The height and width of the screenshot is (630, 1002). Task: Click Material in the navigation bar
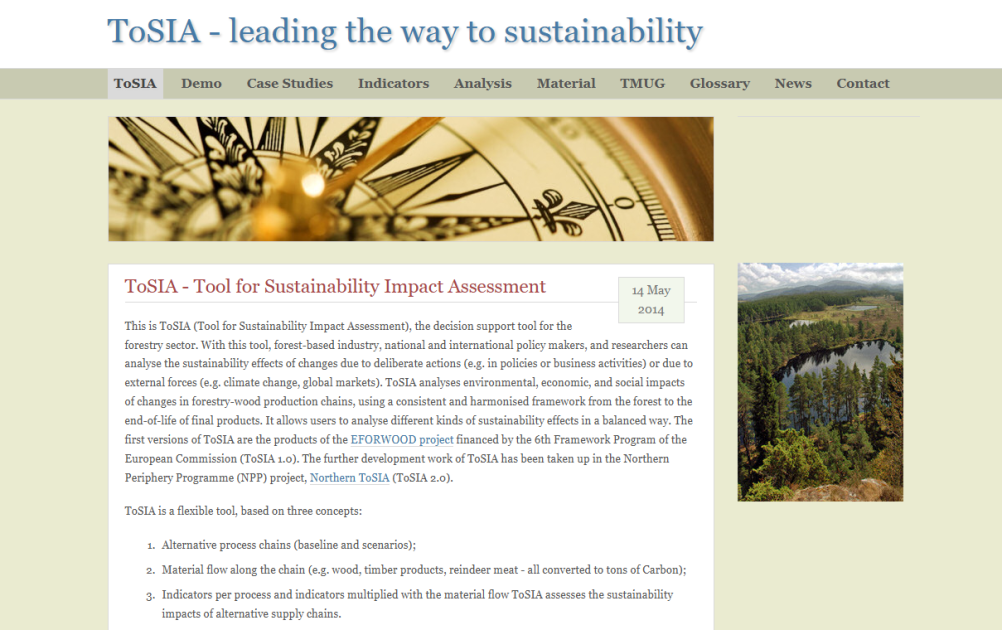tap(566, 84)
